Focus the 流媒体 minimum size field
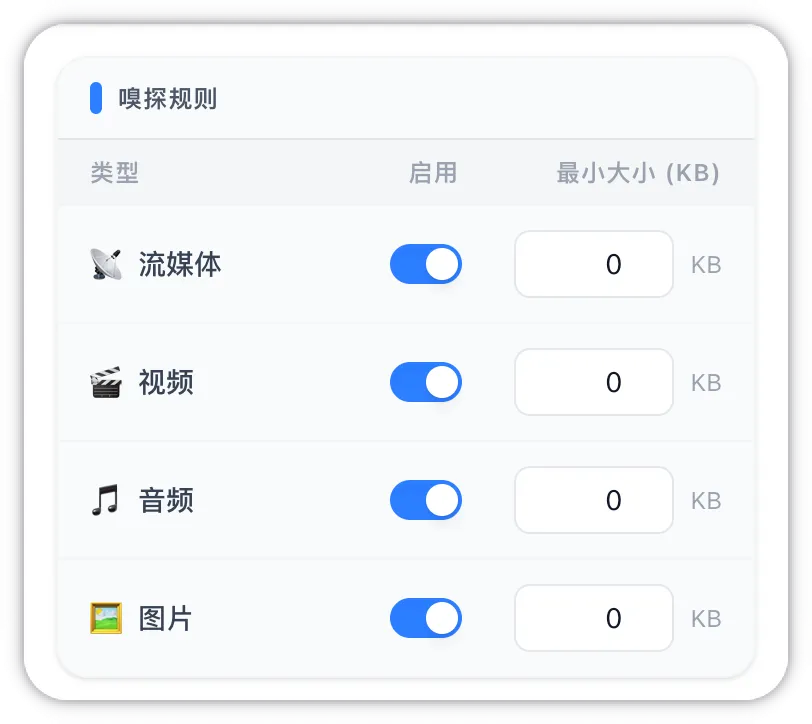Screen dimensions: 812x724 point(594,264)
